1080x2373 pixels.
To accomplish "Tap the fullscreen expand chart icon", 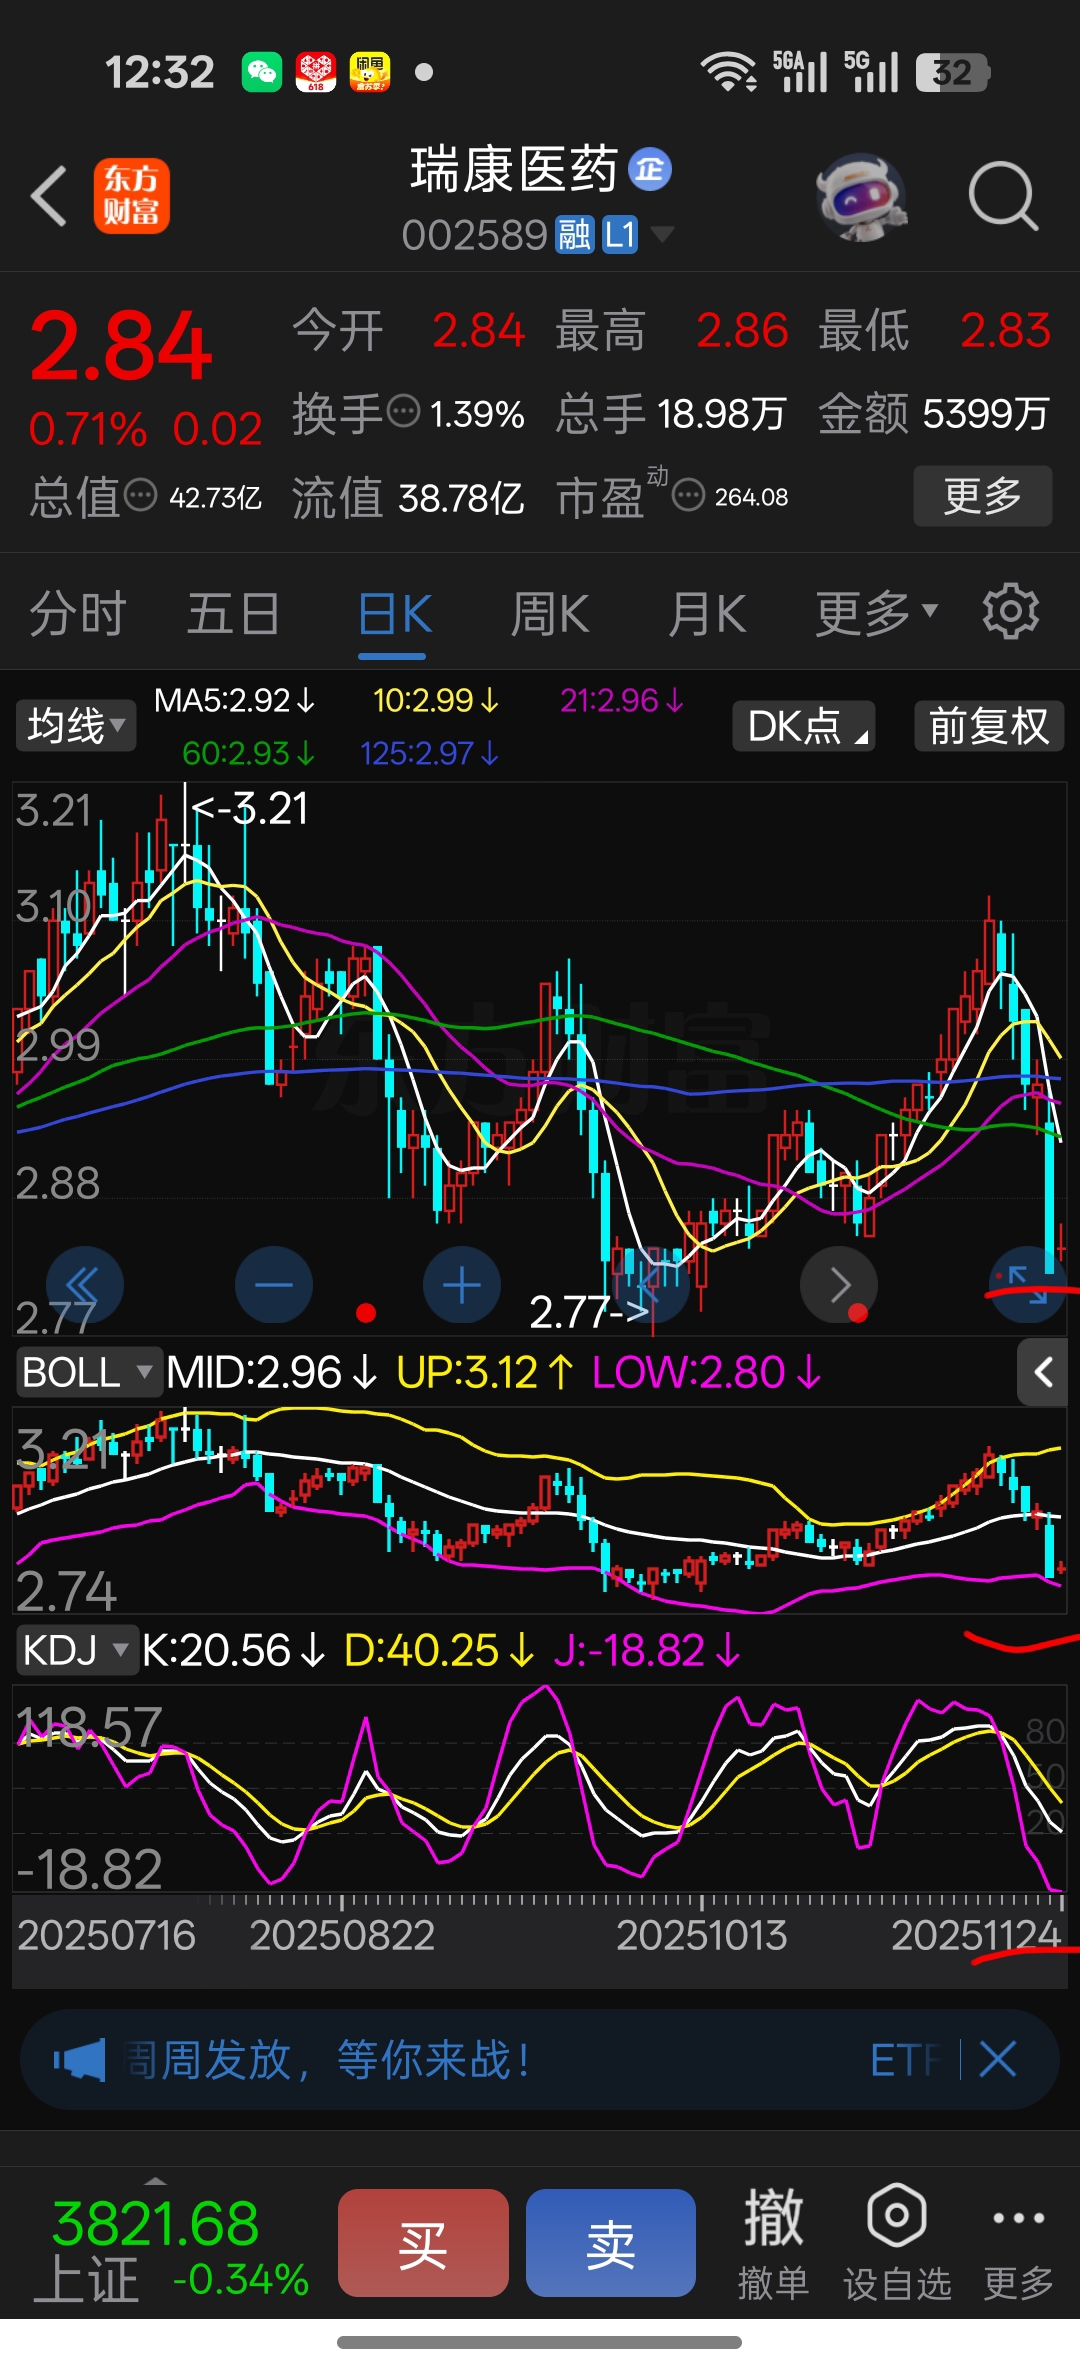I will tap(1027, 1285).
